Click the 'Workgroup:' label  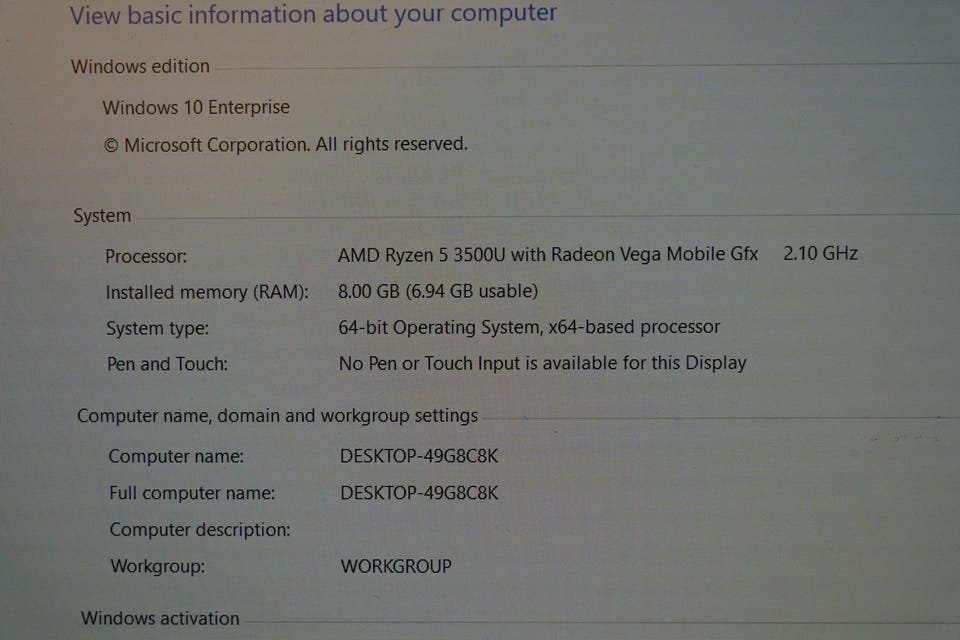[157, 566]
